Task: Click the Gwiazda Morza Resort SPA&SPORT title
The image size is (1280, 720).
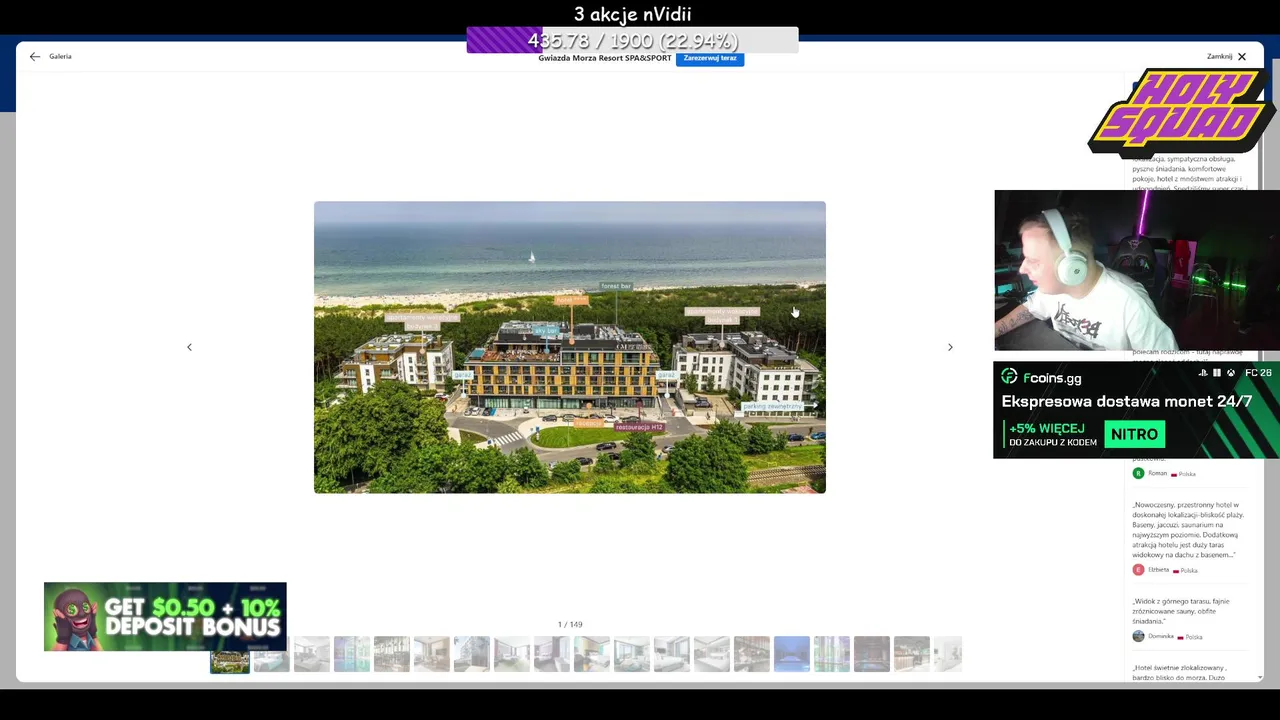Action: coord(605,58)
